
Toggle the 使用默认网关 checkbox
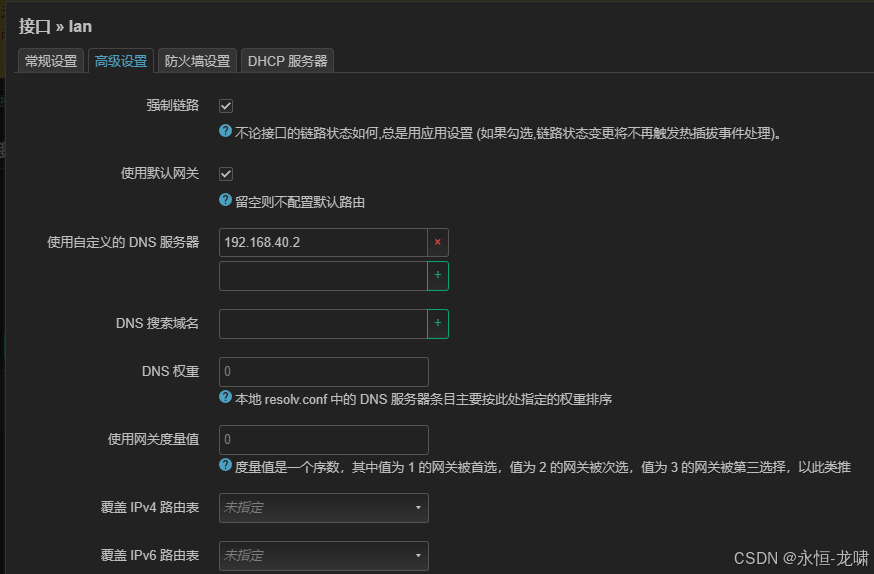coord(226,174)
